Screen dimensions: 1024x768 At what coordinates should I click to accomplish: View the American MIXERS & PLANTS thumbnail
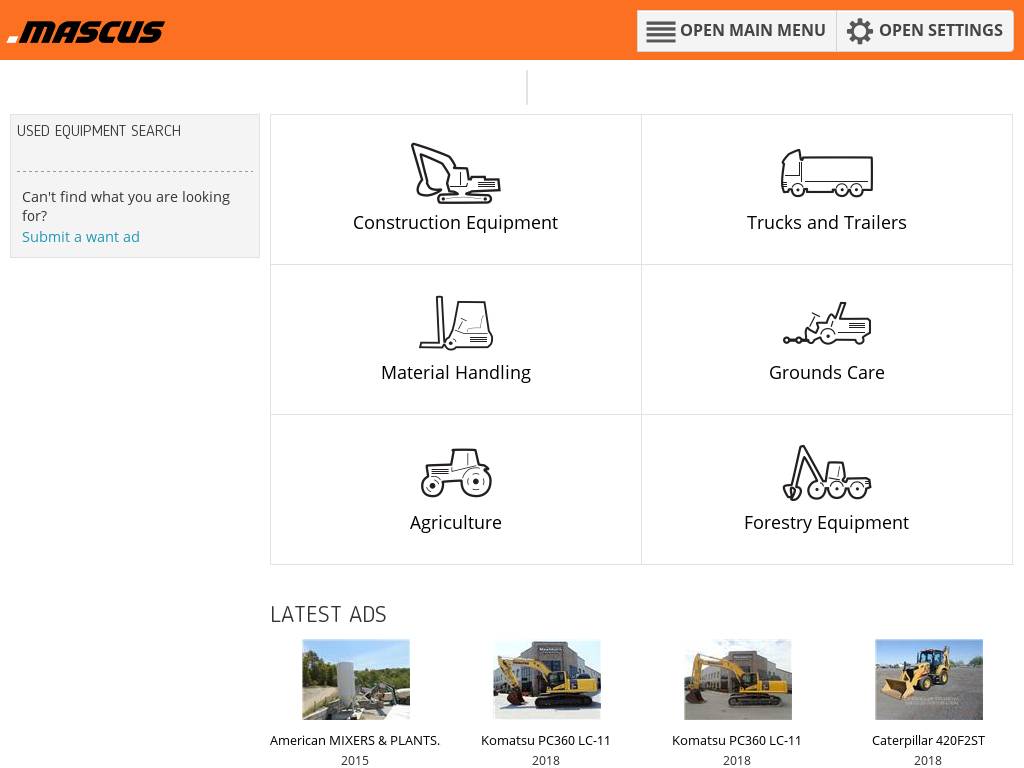pyautogui.click(x=356, y=679)
